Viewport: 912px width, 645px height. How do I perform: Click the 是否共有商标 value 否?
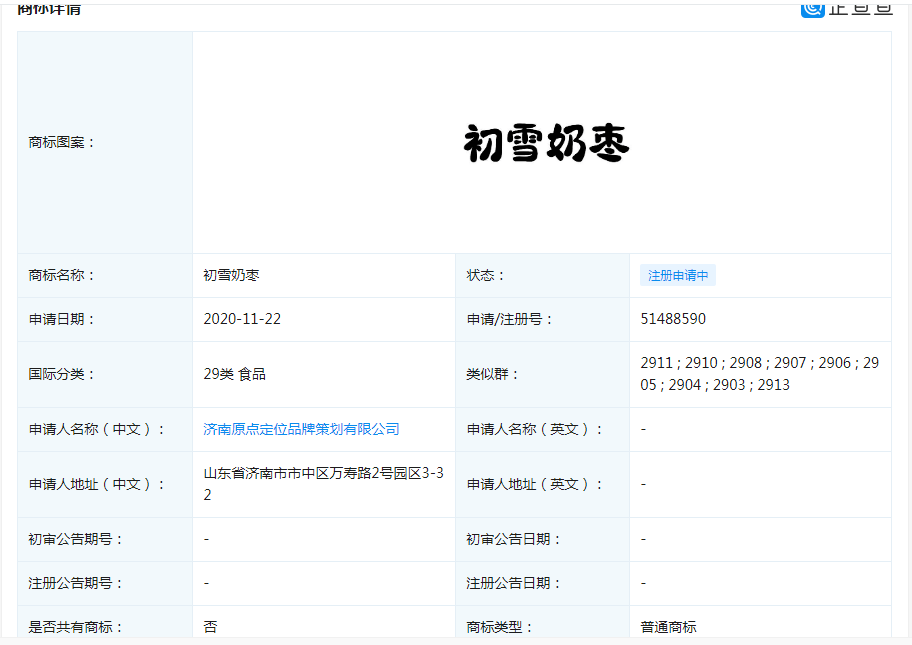(x=210, y=627)
